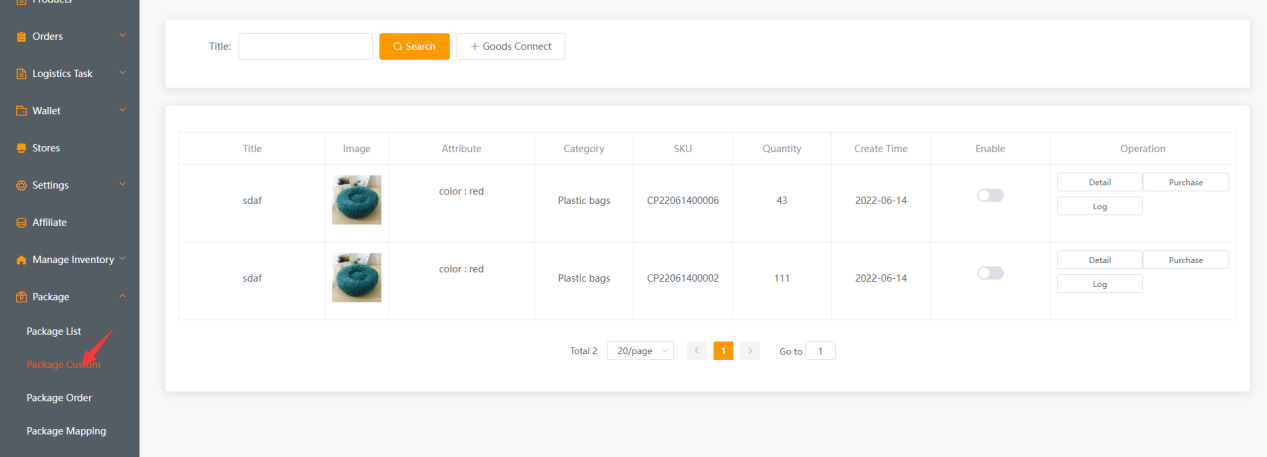Click the Settings gear icon
1267x457 pixels.
click(x=21, y=185)
